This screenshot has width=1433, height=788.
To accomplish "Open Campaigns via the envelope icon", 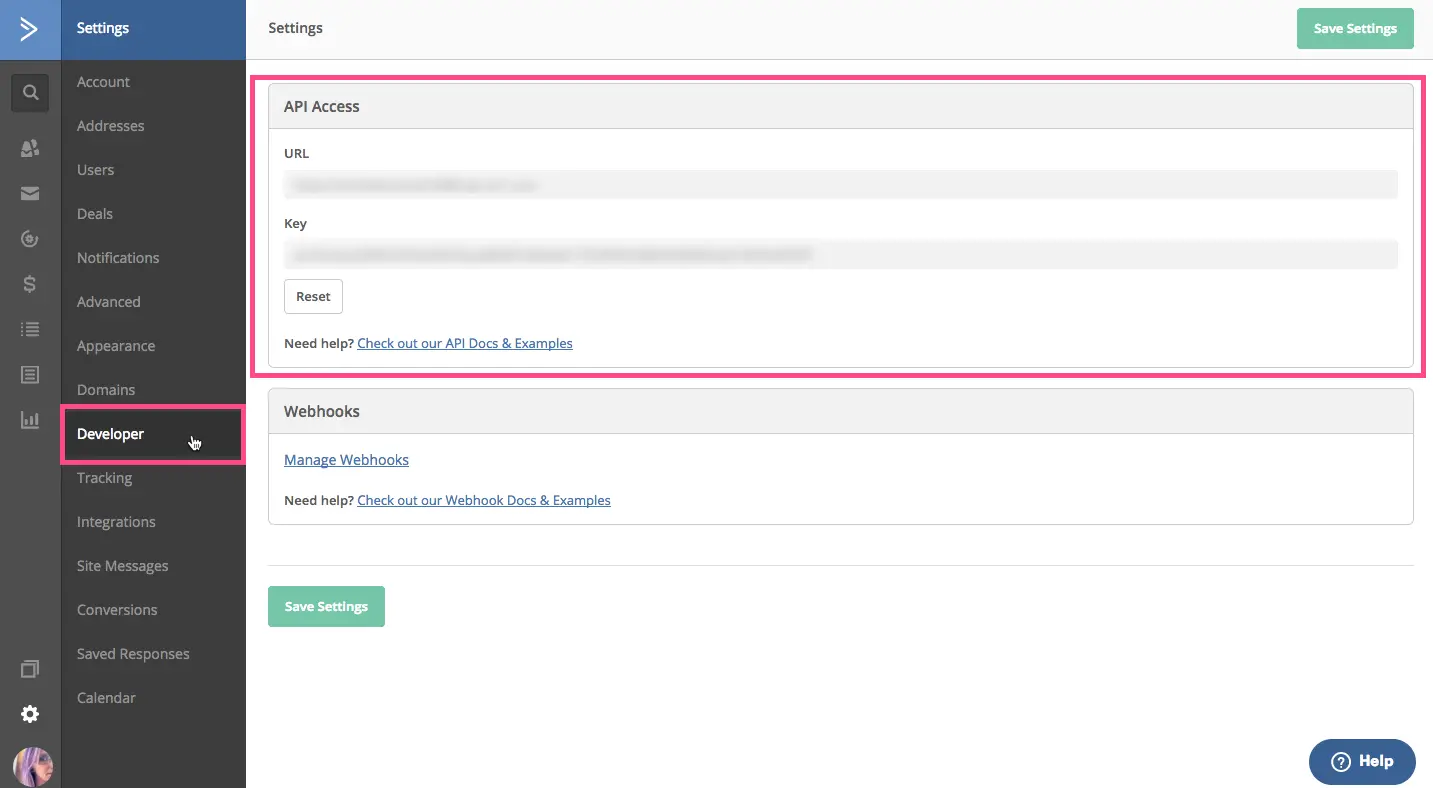I will pyautogui.click(x=30, y=193).
